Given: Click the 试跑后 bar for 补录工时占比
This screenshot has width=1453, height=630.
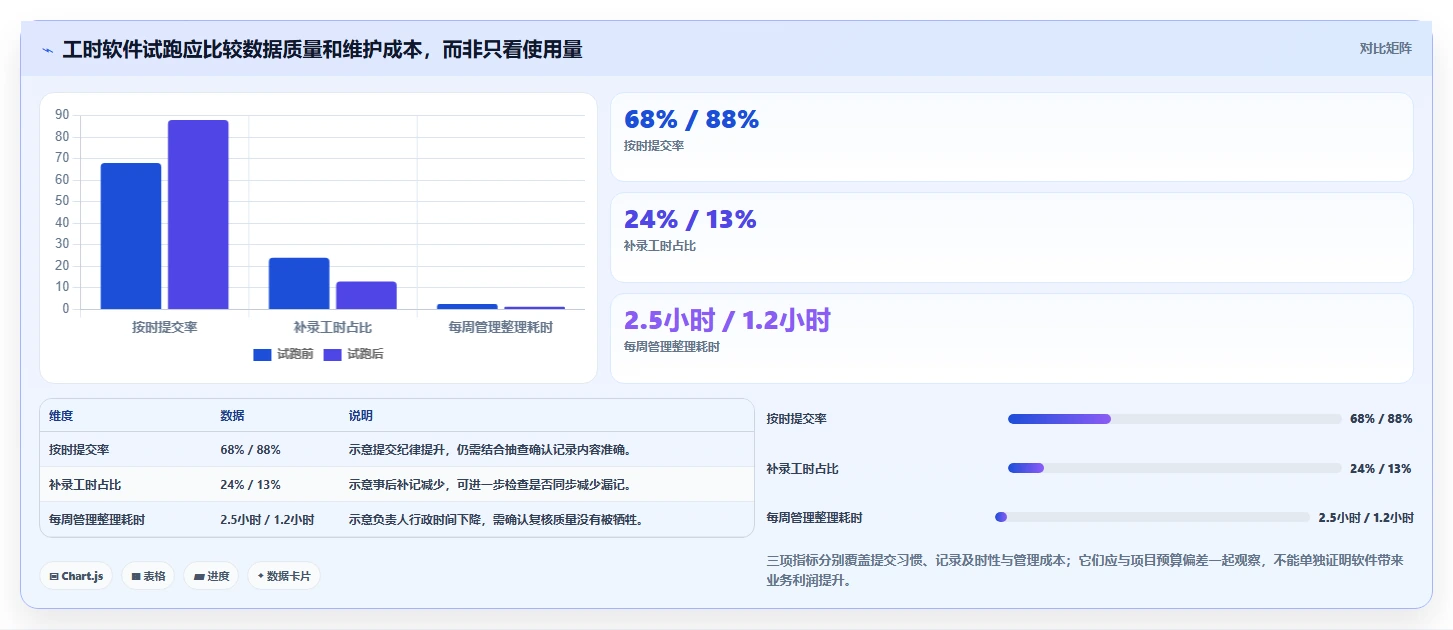Looking at the screenshot, I should click(366, 295).
